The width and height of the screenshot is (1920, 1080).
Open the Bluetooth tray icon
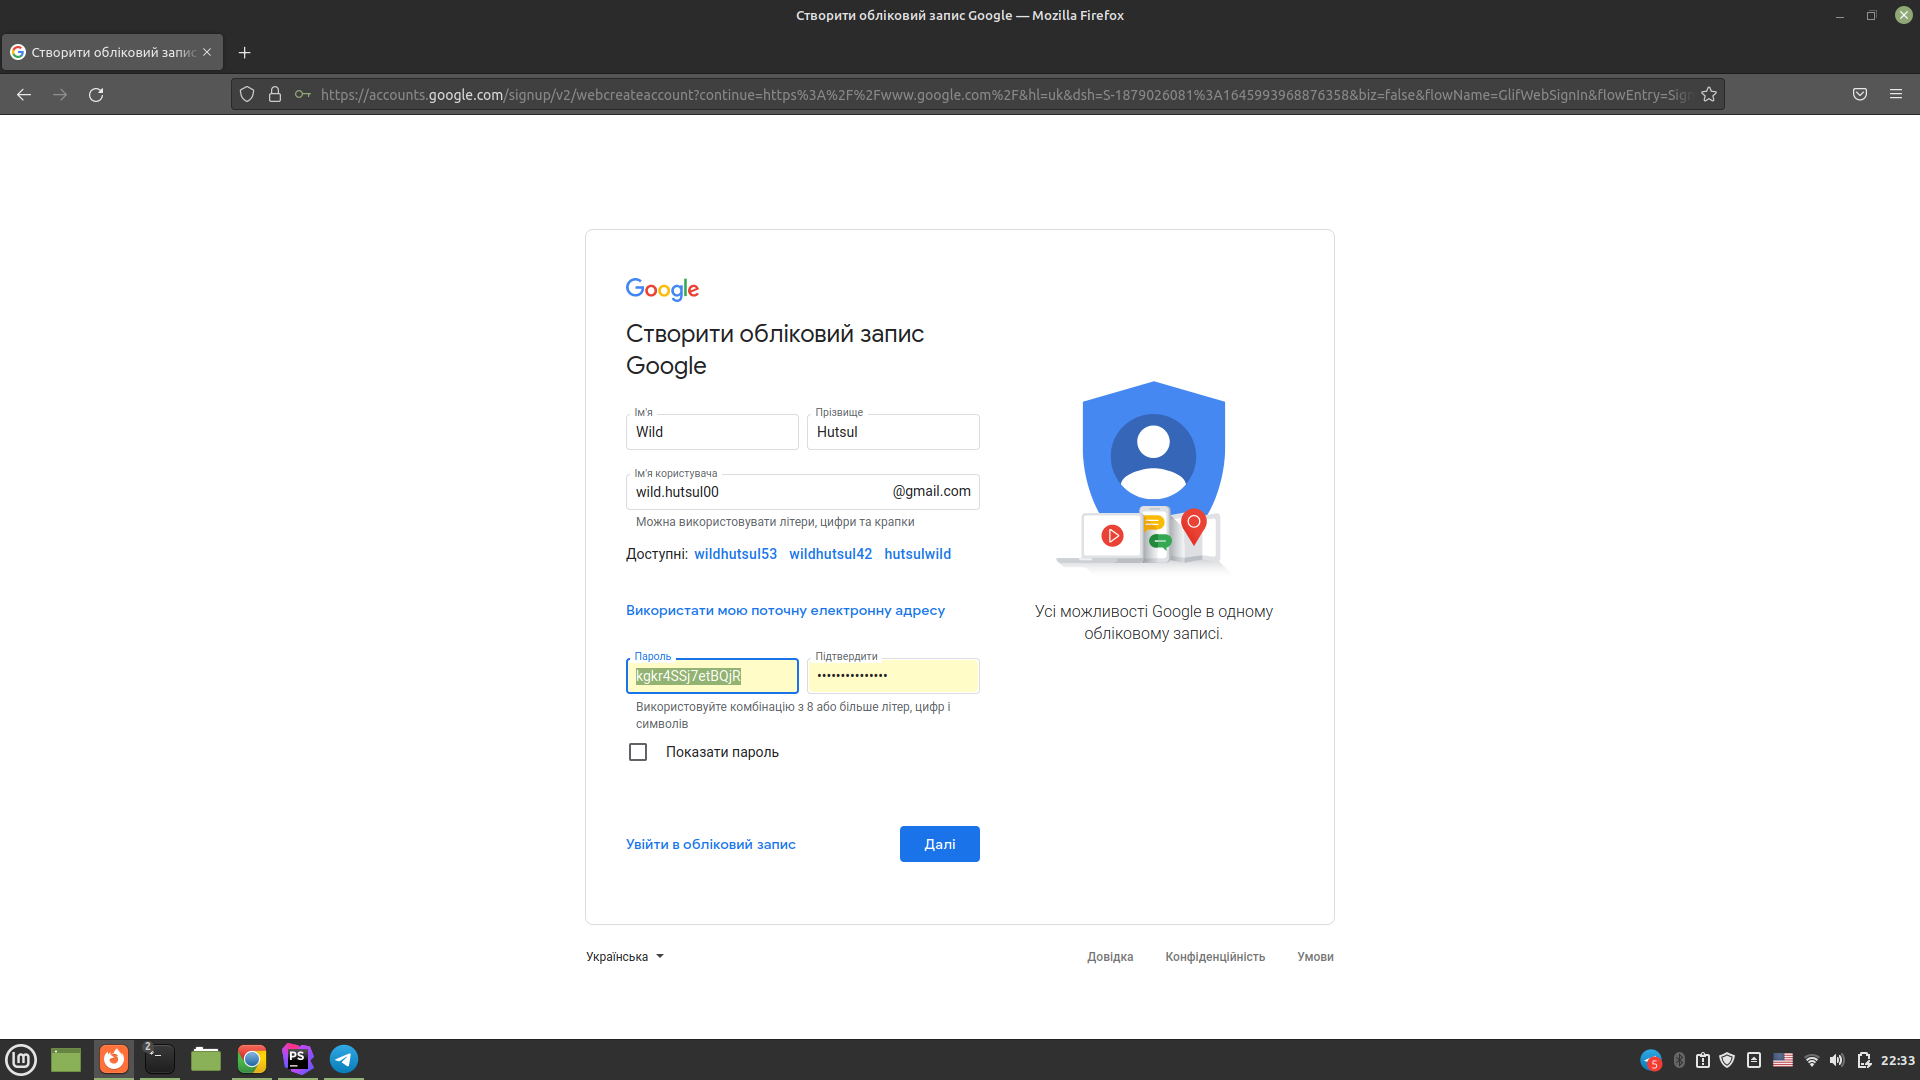pyautogui.click(x=1680, y=1060)
